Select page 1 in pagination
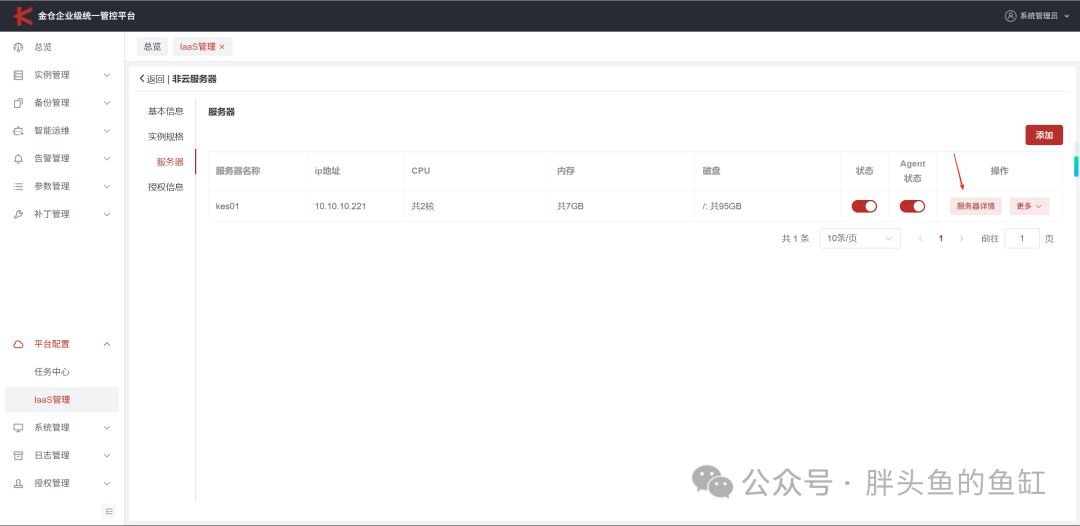This screenshot has height=526, width=1080. pyautogui.click(x=940, y=239)
